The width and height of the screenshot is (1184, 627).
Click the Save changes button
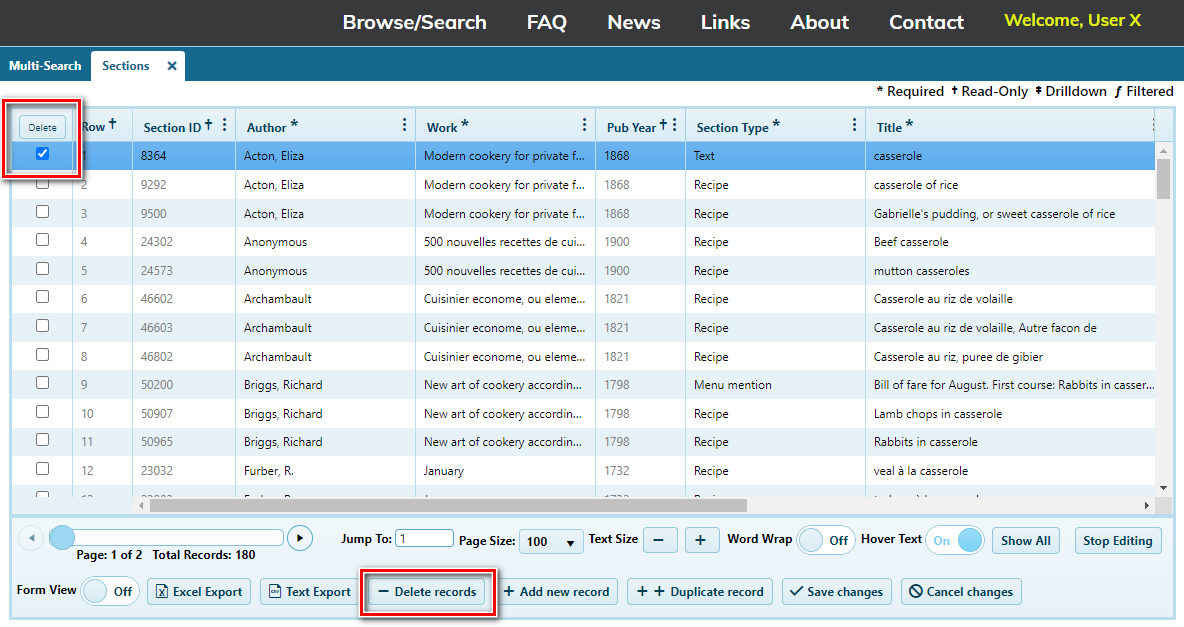coord(836,592)
